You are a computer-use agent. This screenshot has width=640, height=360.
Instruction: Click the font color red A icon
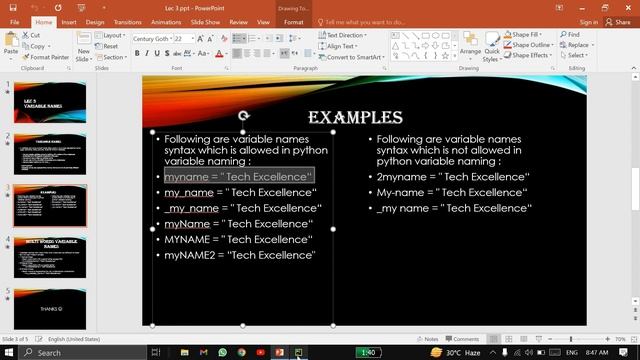click(x=219, y=53)
